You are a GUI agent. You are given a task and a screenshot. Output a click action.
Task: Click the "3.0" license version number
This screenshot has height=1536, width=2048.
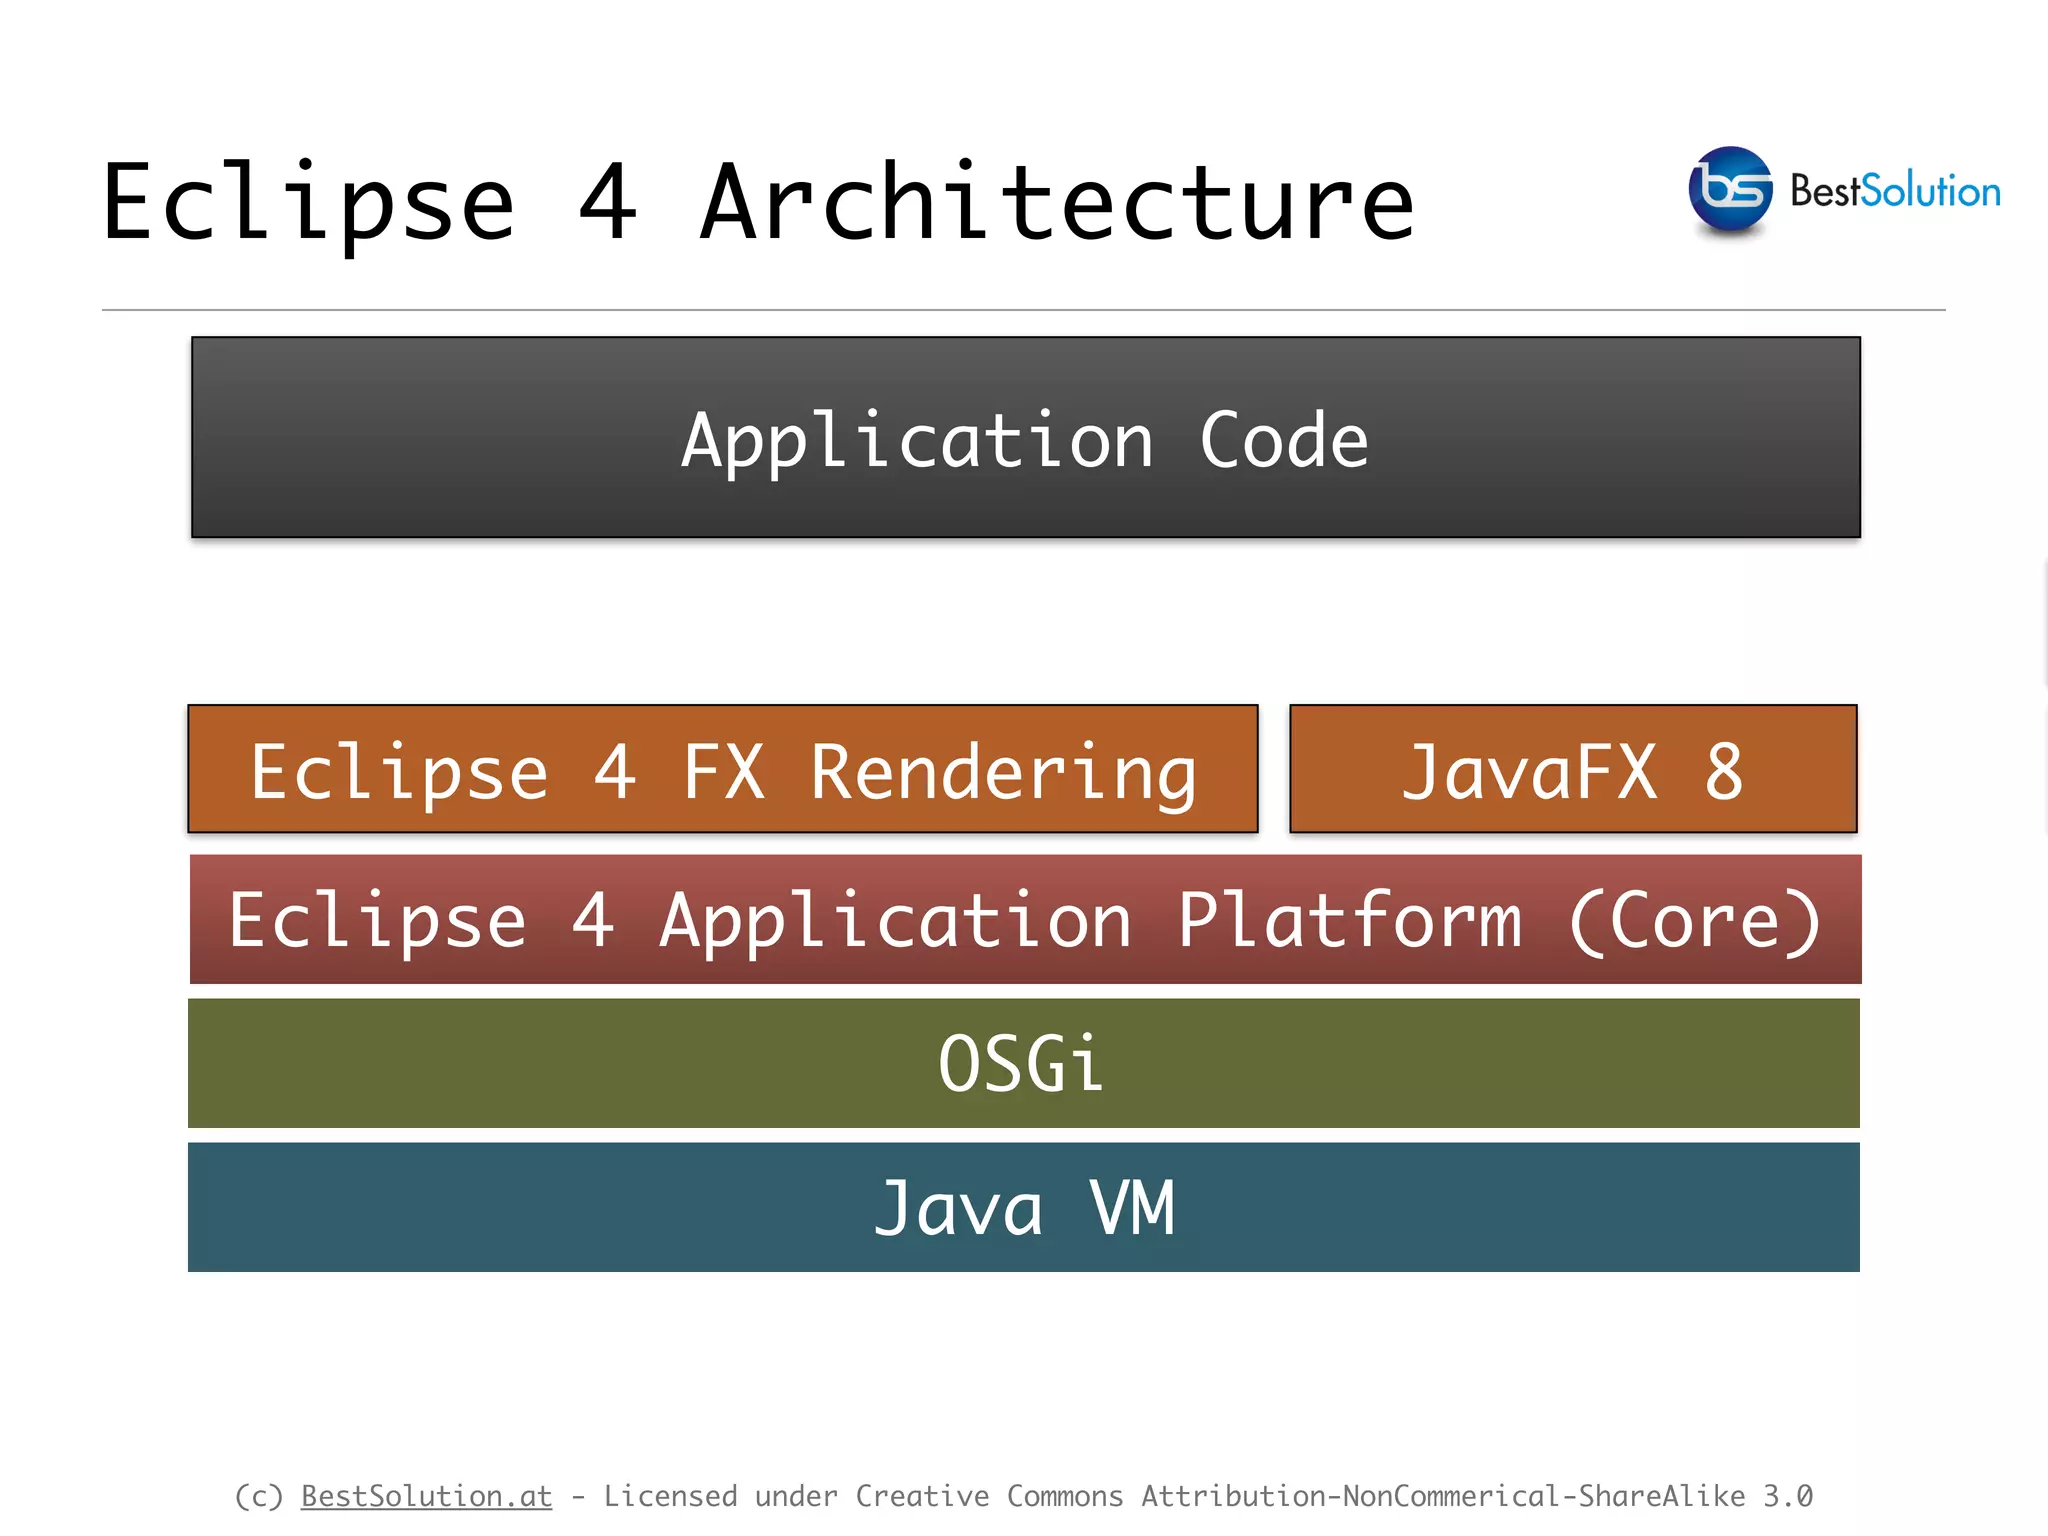pyautogui.click(x=1787, y=1496)
